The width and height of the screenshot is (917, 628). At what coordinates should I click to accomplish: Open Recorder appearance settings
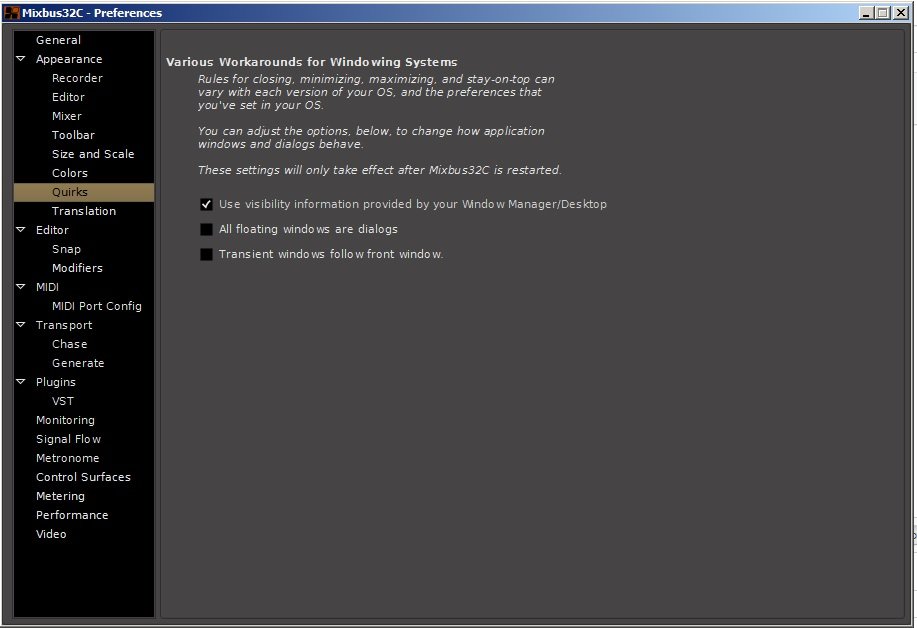point(77,78)
